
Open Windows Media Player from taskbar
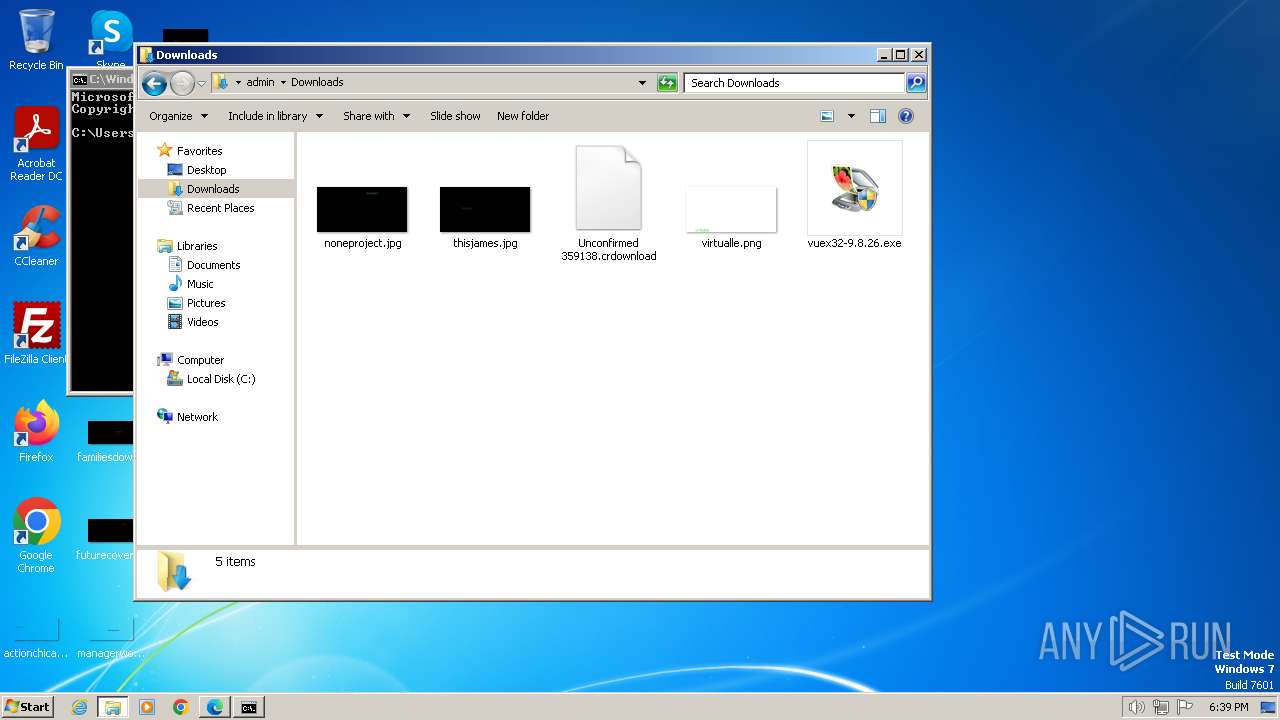147,707
